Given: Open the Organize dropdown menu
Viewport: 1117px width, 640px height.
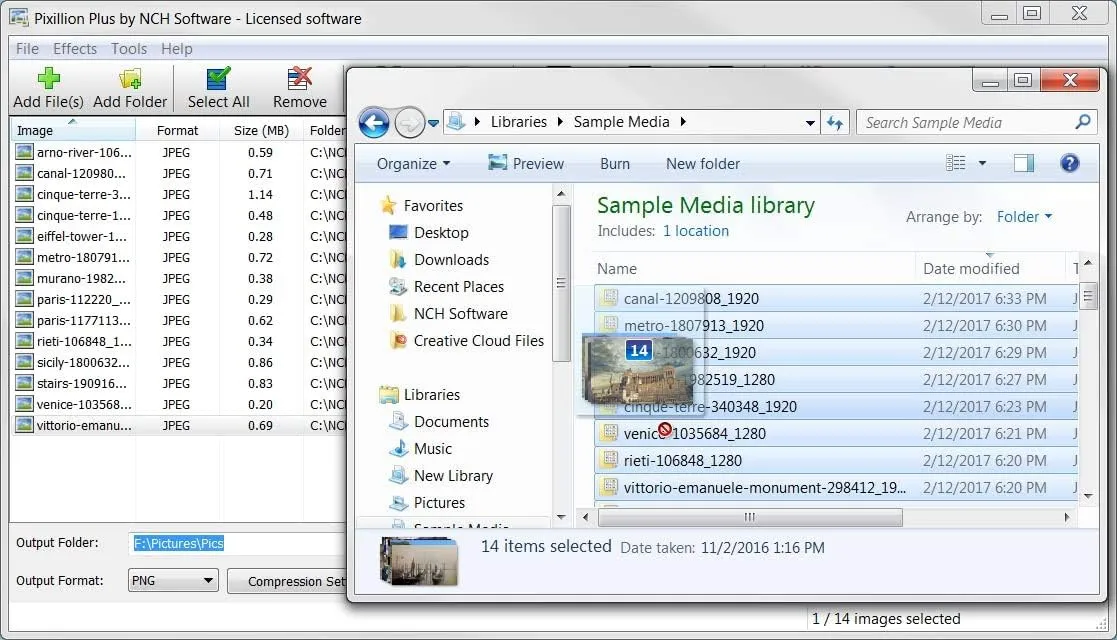Looking at the screenshot, I should coord(413,164).
